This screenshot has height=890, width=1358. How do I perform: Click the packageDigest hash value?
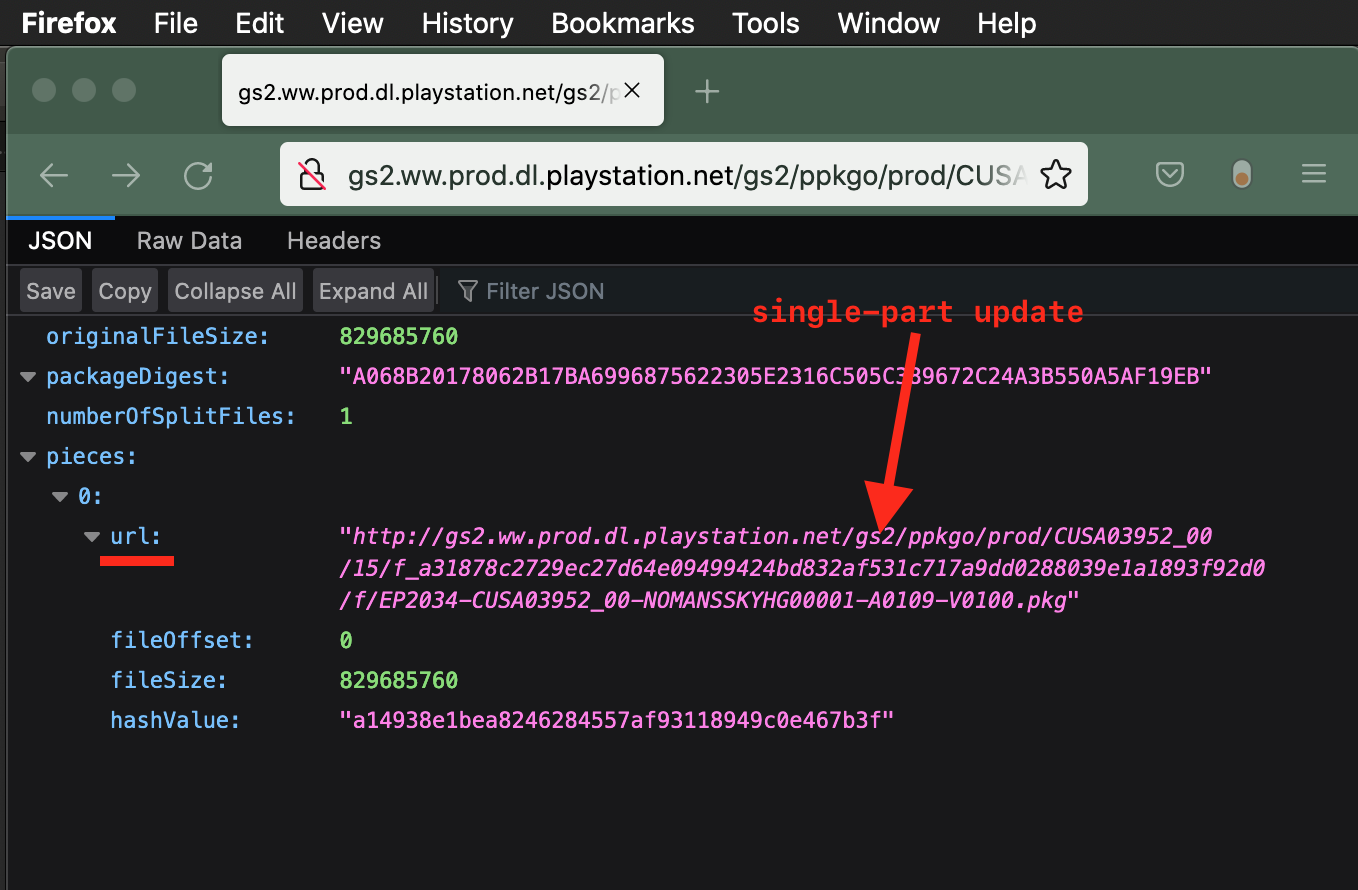coord(776,377)
